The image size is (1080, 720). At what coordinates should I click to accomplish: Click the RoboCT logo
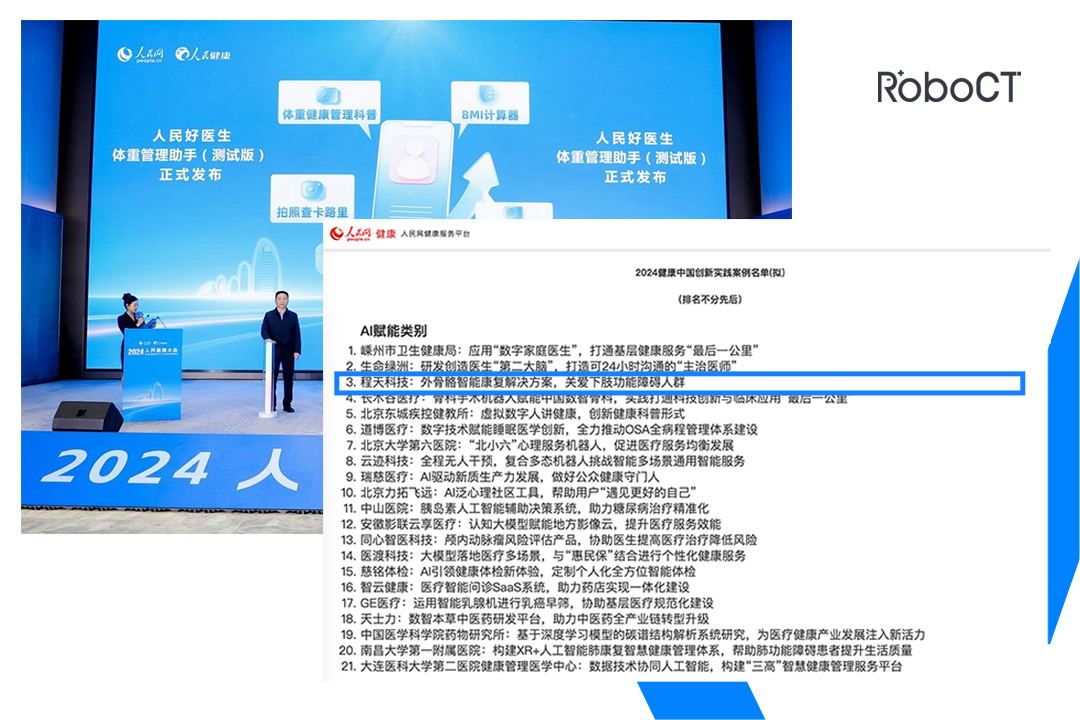coord(948,87)
